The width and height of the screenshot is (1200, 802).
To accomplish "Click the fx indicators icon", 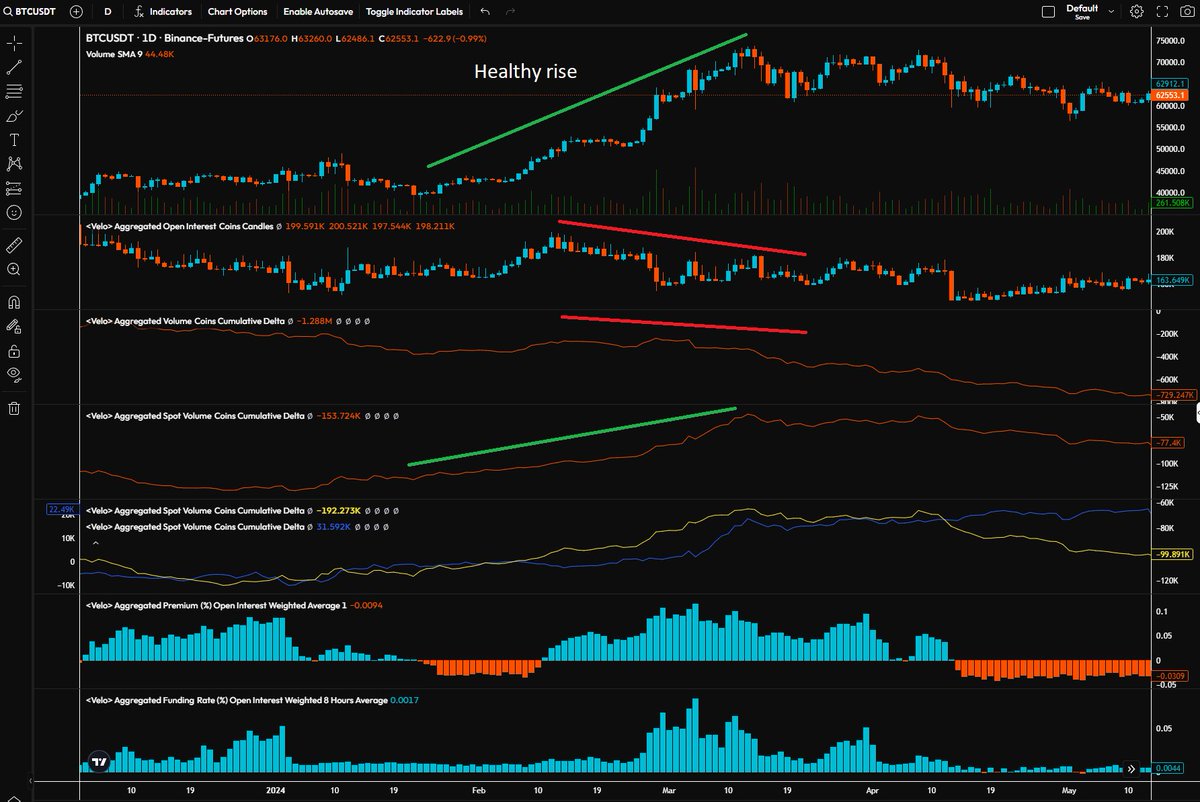I will point(139,12).
